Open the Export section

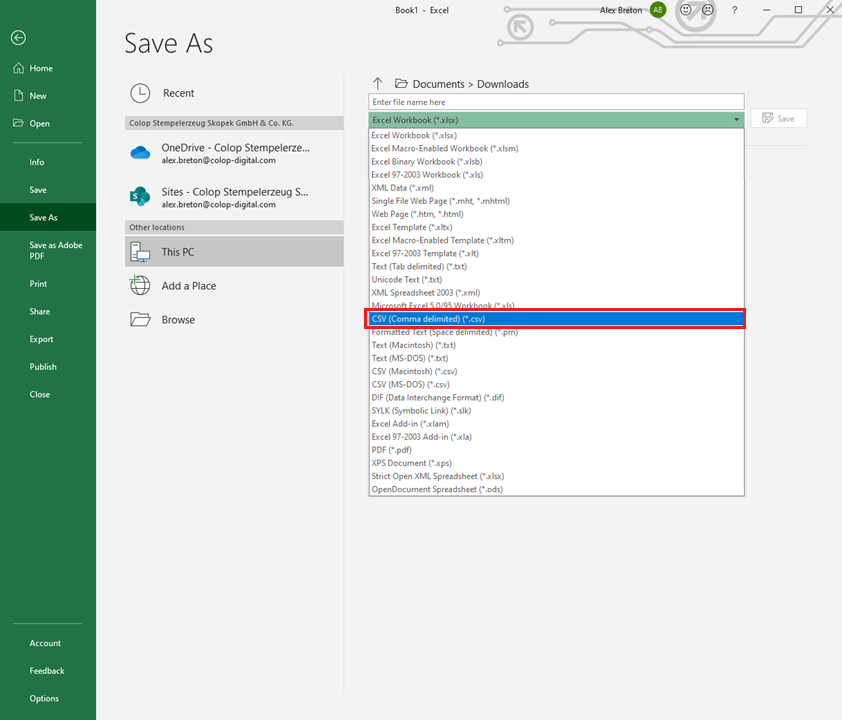43,338
